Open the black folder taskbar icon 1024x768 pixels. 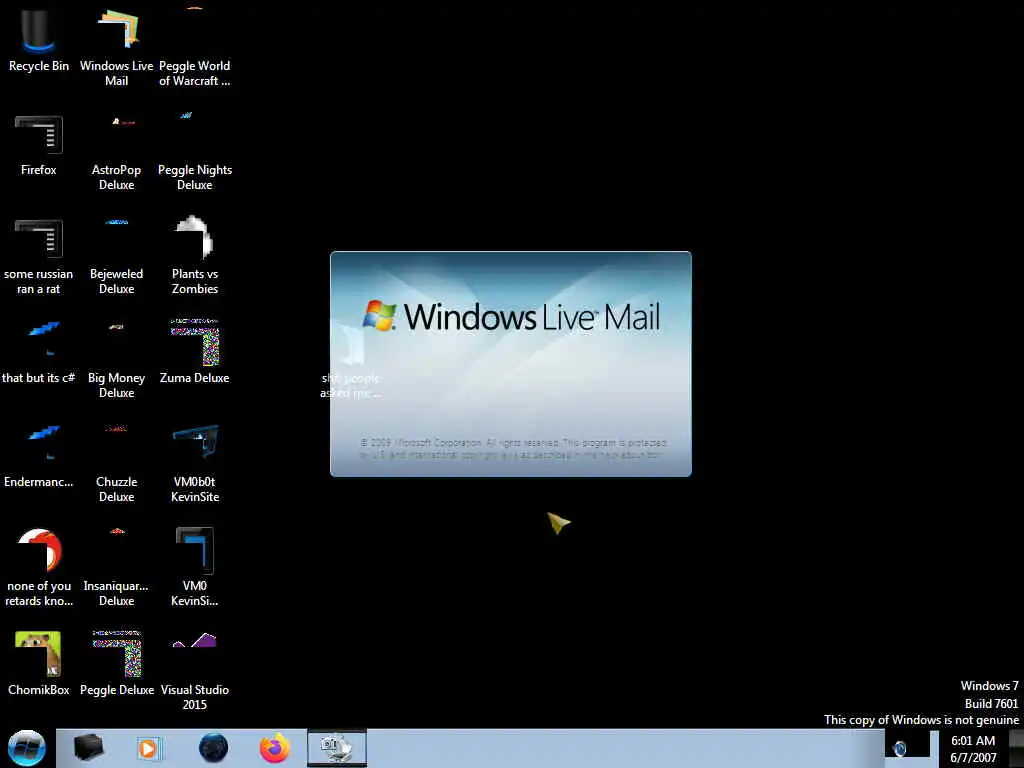pyautogui.click(x=89, y=748)
